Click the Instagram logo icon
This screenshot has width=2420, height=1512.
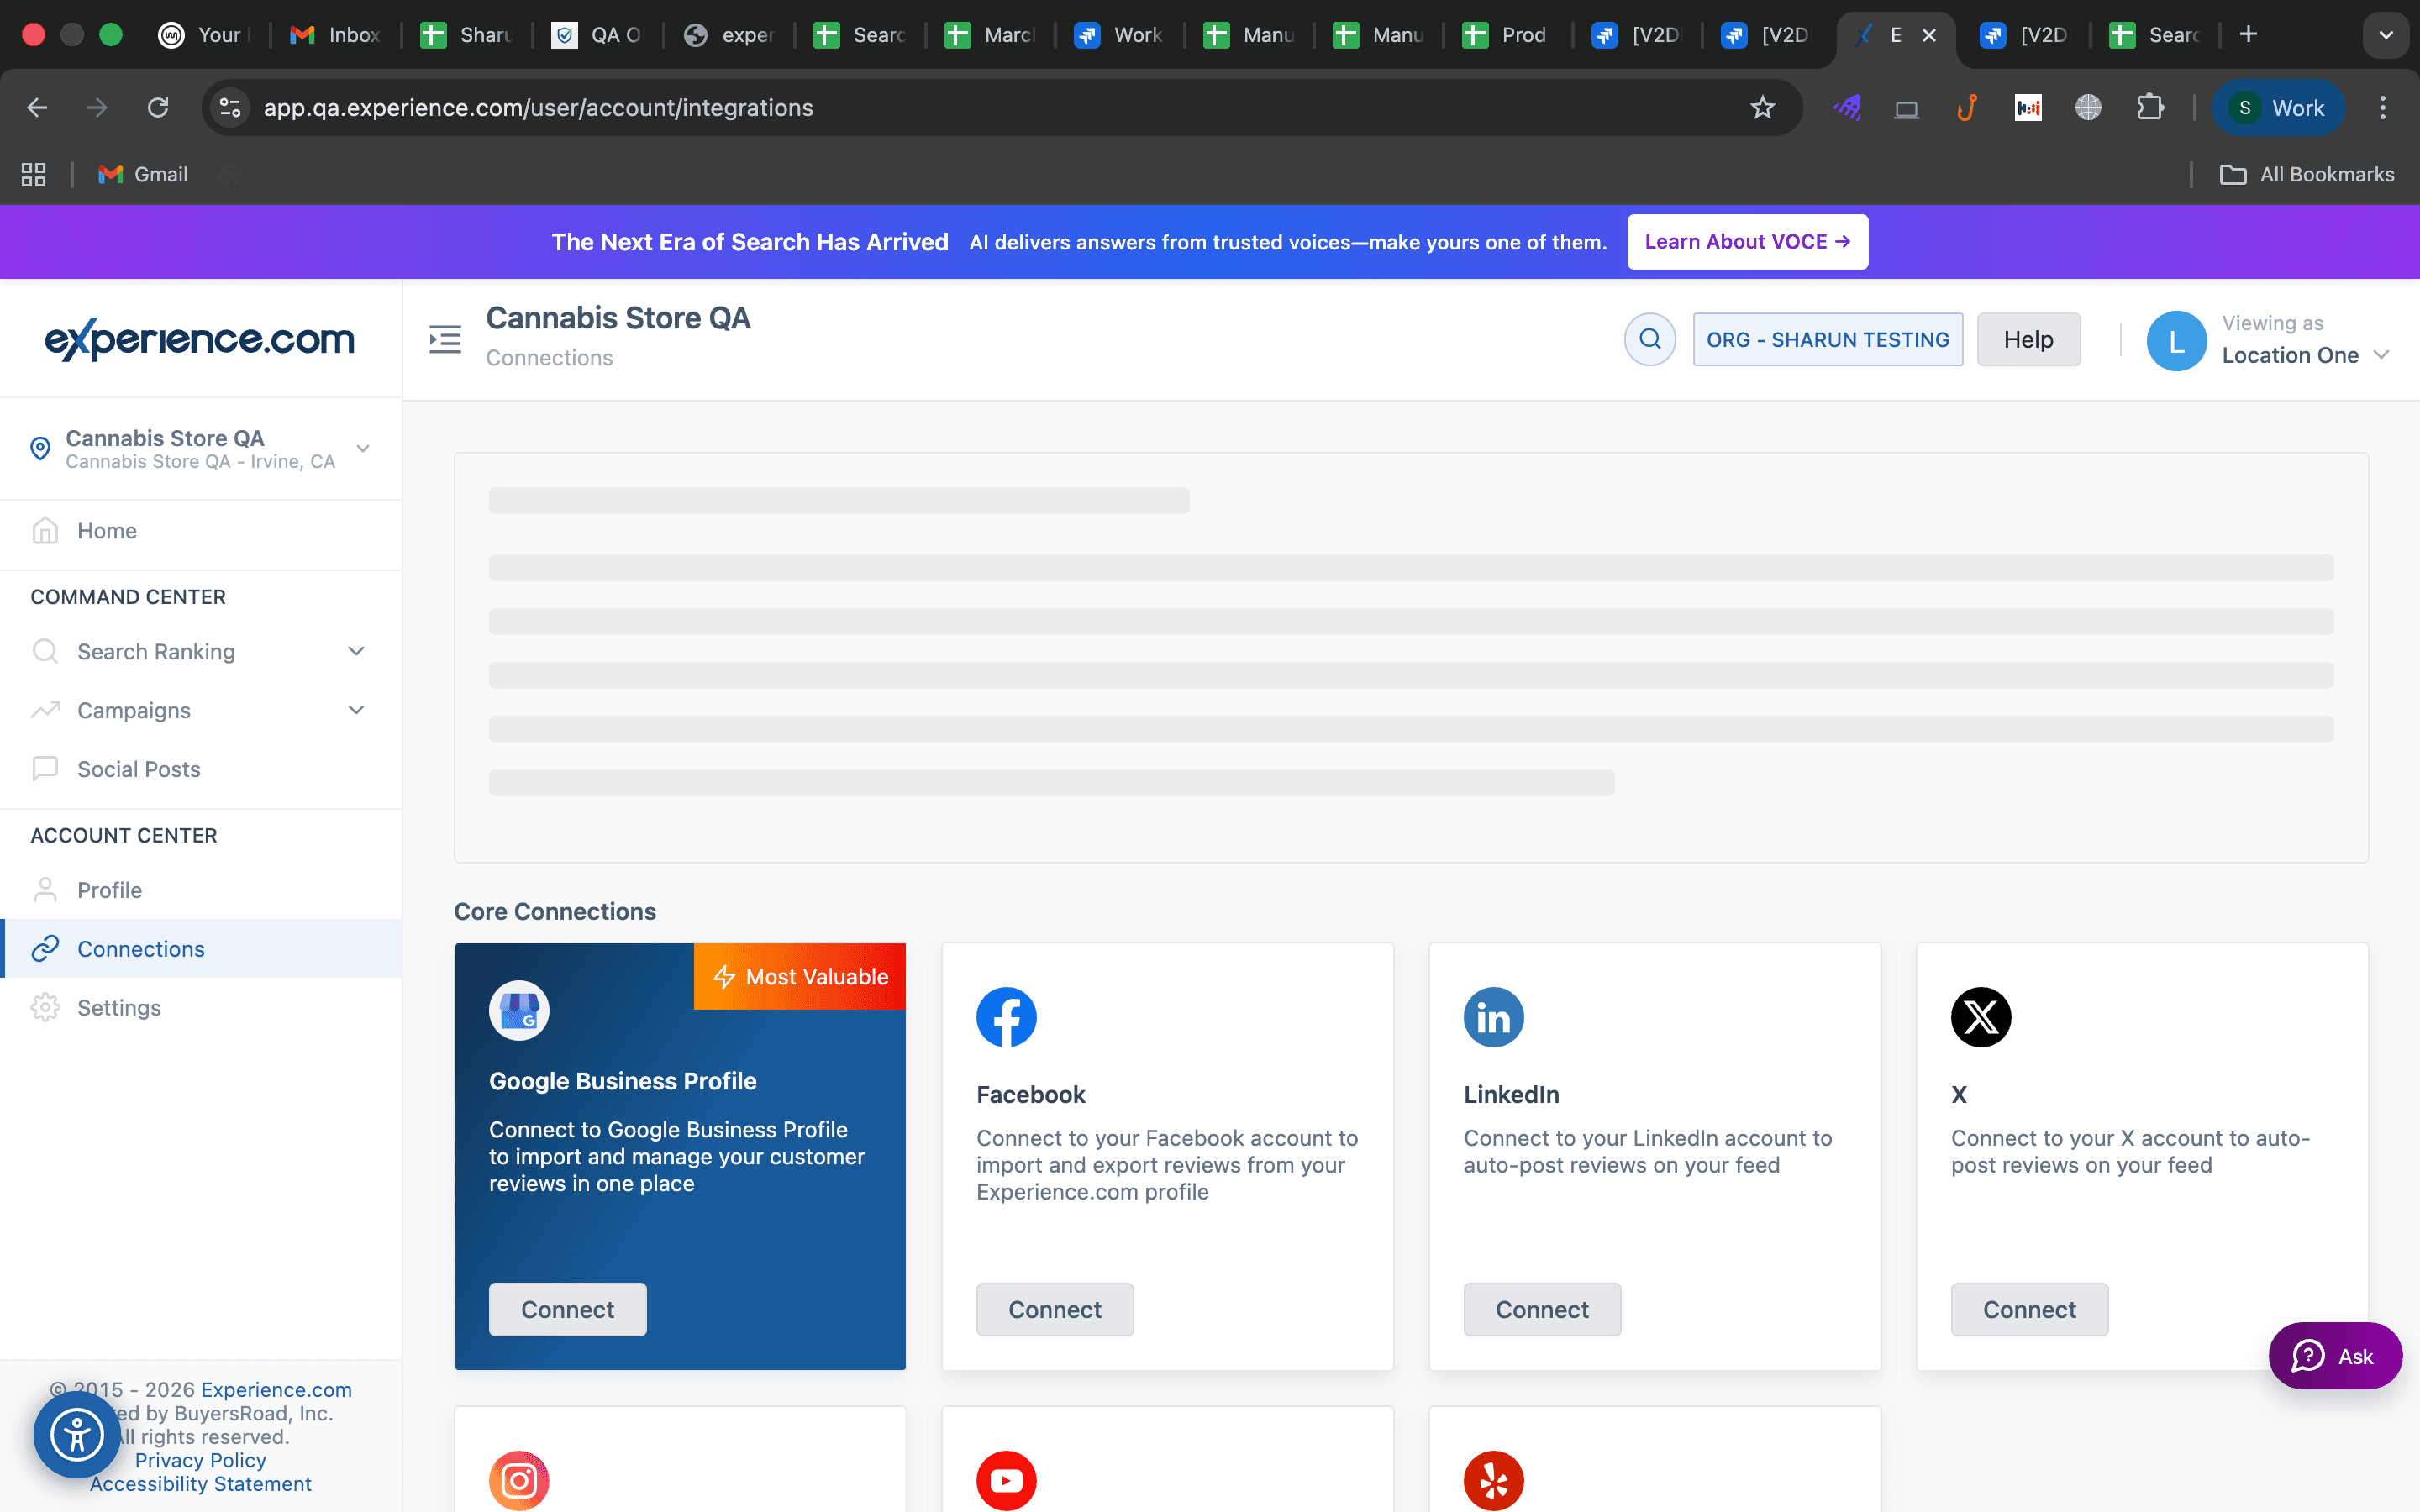519,1480
